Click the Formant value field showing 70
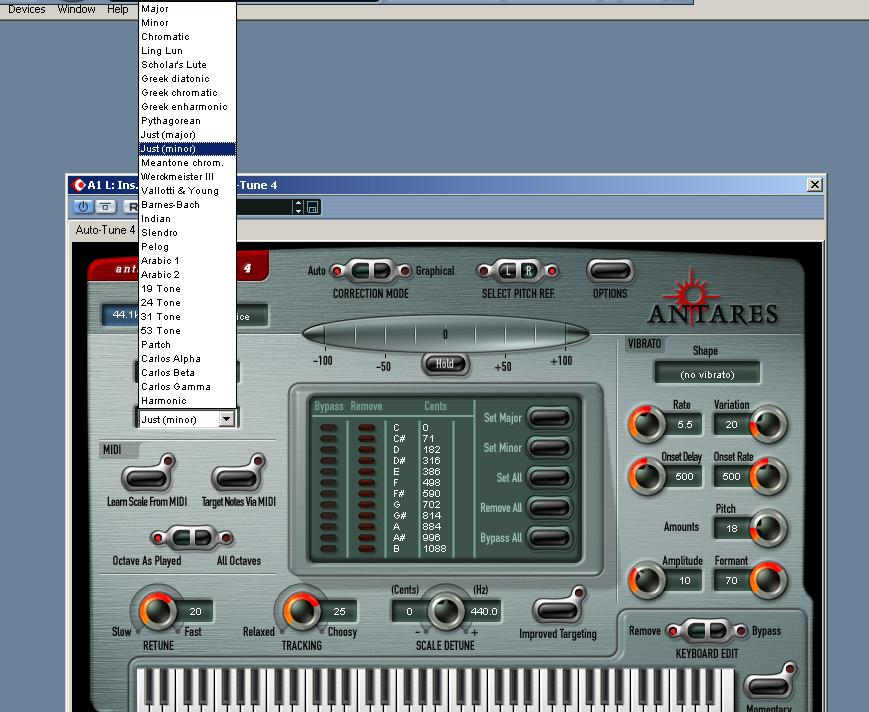 (x=732, y=581)
